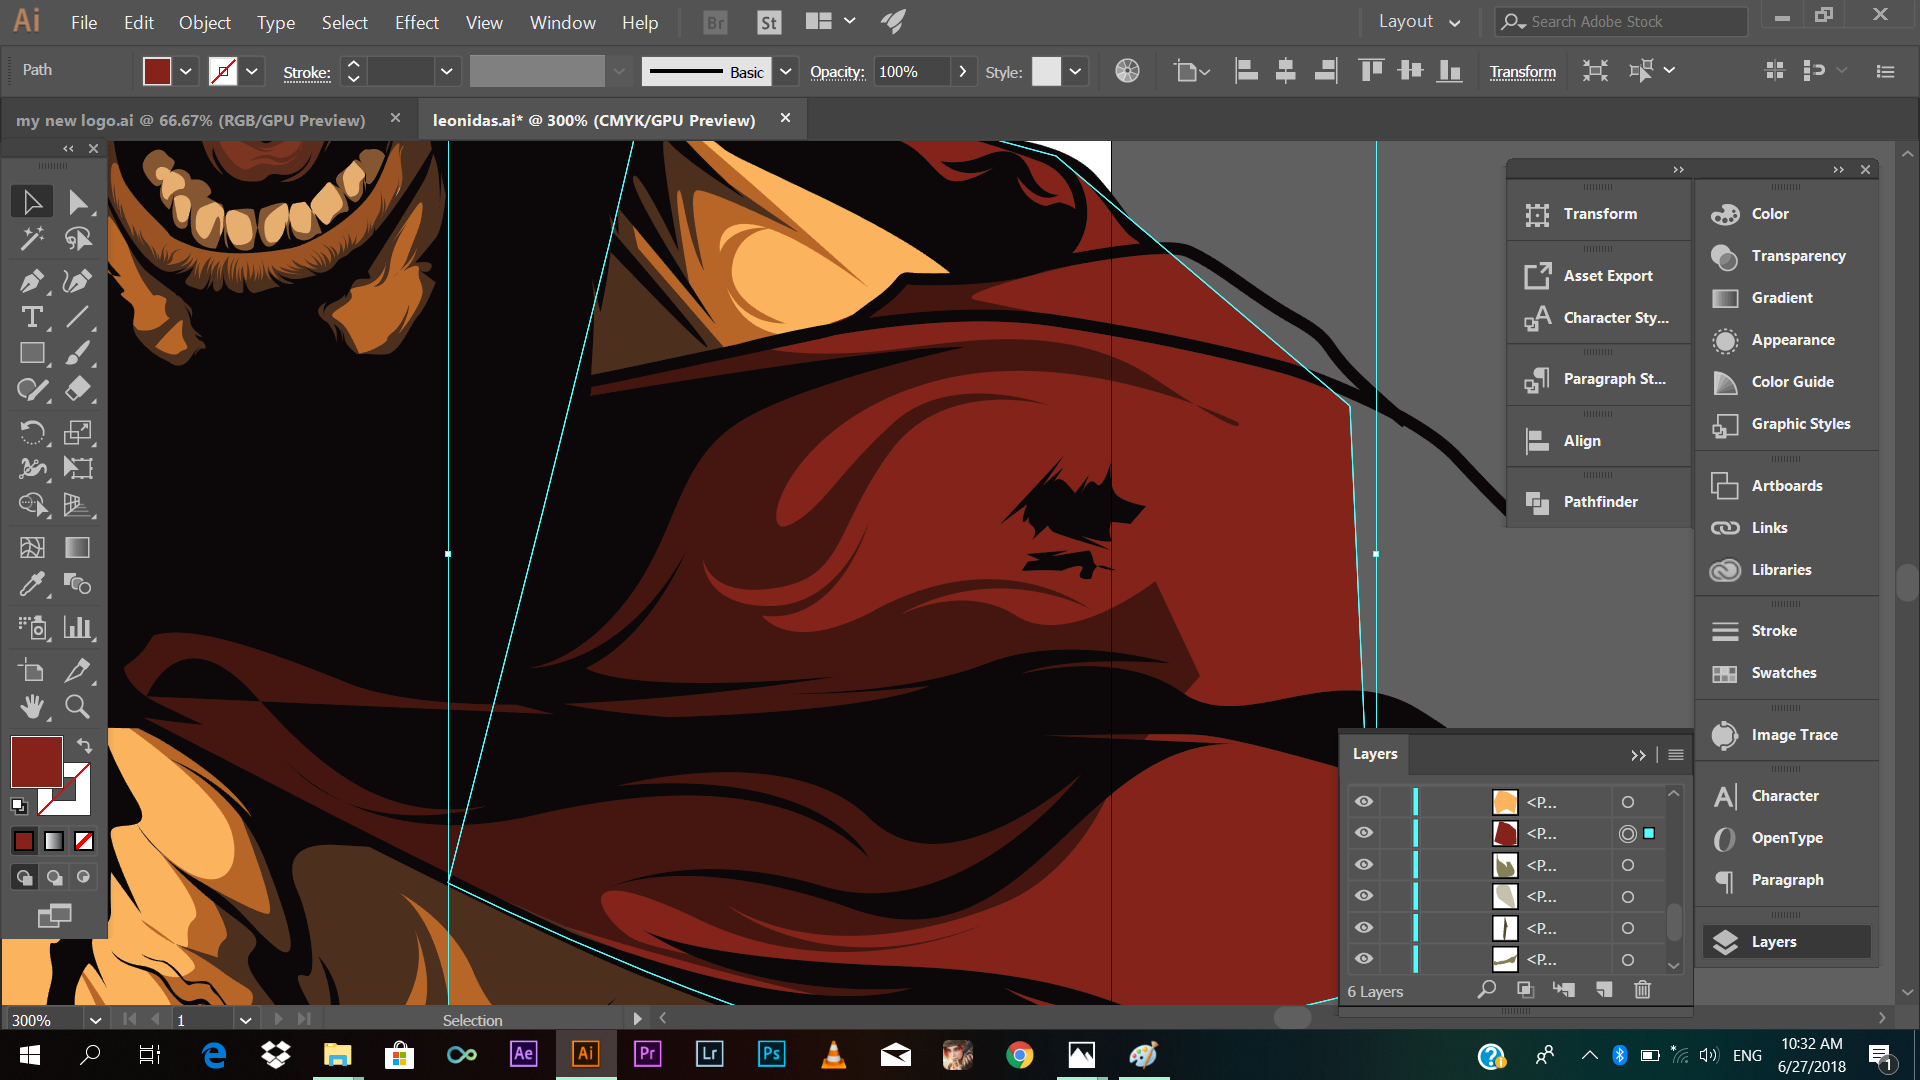Click the Delete Selection trash icon in Layers

click(x=1642, y=990)
